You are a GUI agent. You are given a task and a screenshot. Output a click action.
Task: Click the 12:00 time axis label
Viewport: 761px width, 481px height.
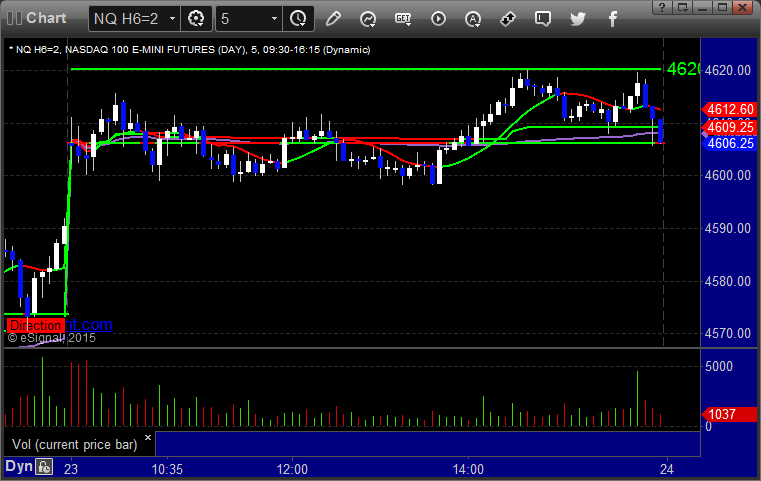[292, 469]
